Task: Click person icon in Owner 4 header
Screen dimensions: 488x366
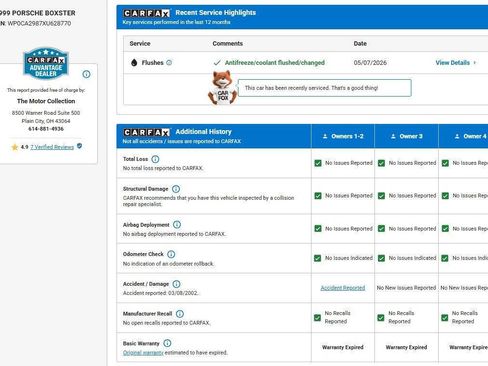Action: [x=457, y=136]
